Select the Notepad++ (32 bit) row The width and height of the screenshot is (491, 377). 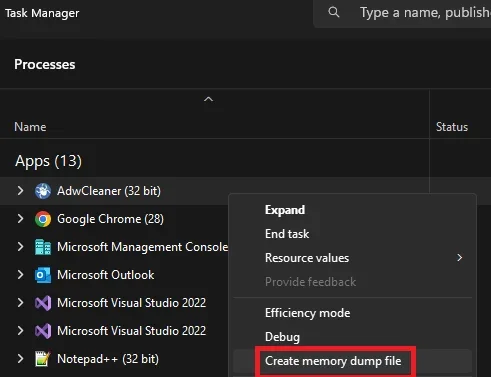(114, 359)
